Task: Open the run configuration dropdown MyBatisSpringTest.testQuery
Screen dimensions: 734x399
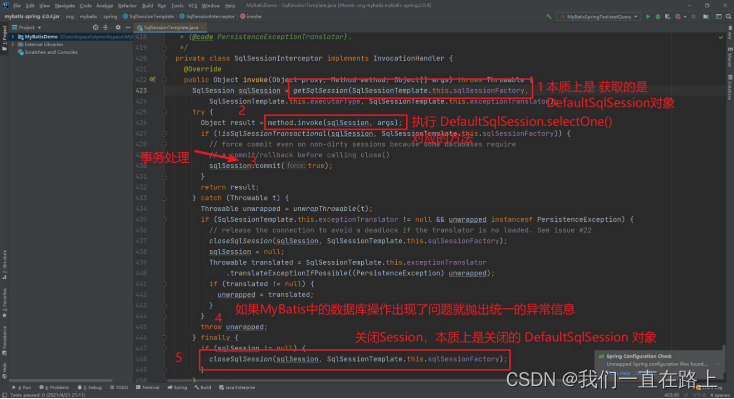Action: 599,17
